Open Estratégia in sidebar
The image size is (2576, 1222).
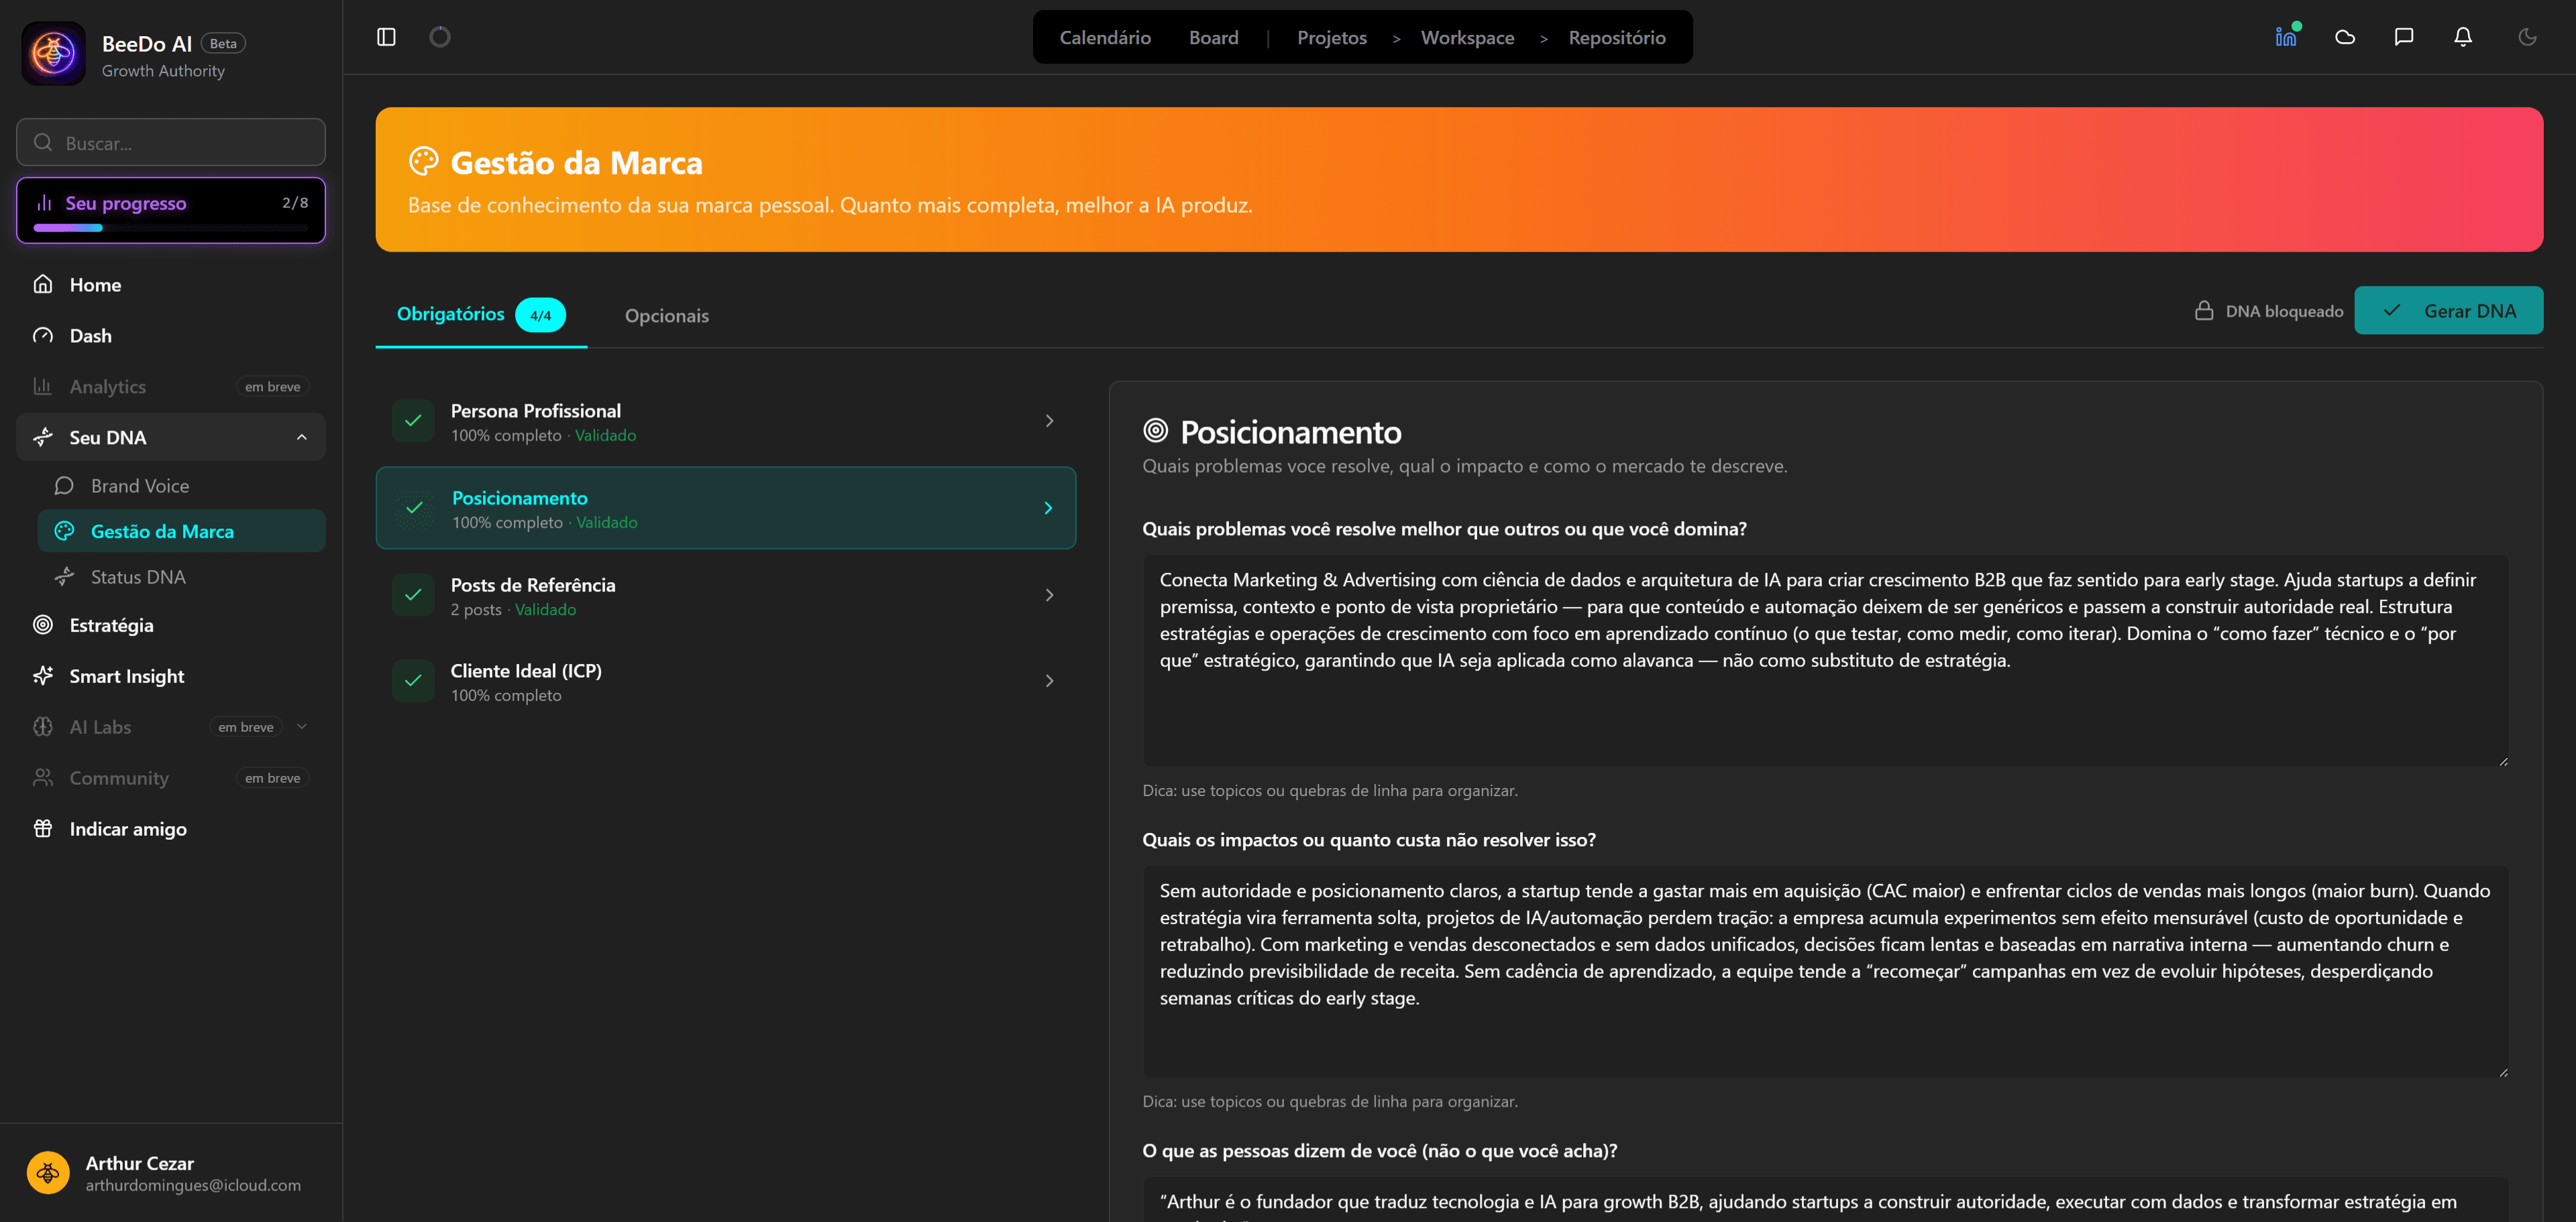tap(171, 625)
